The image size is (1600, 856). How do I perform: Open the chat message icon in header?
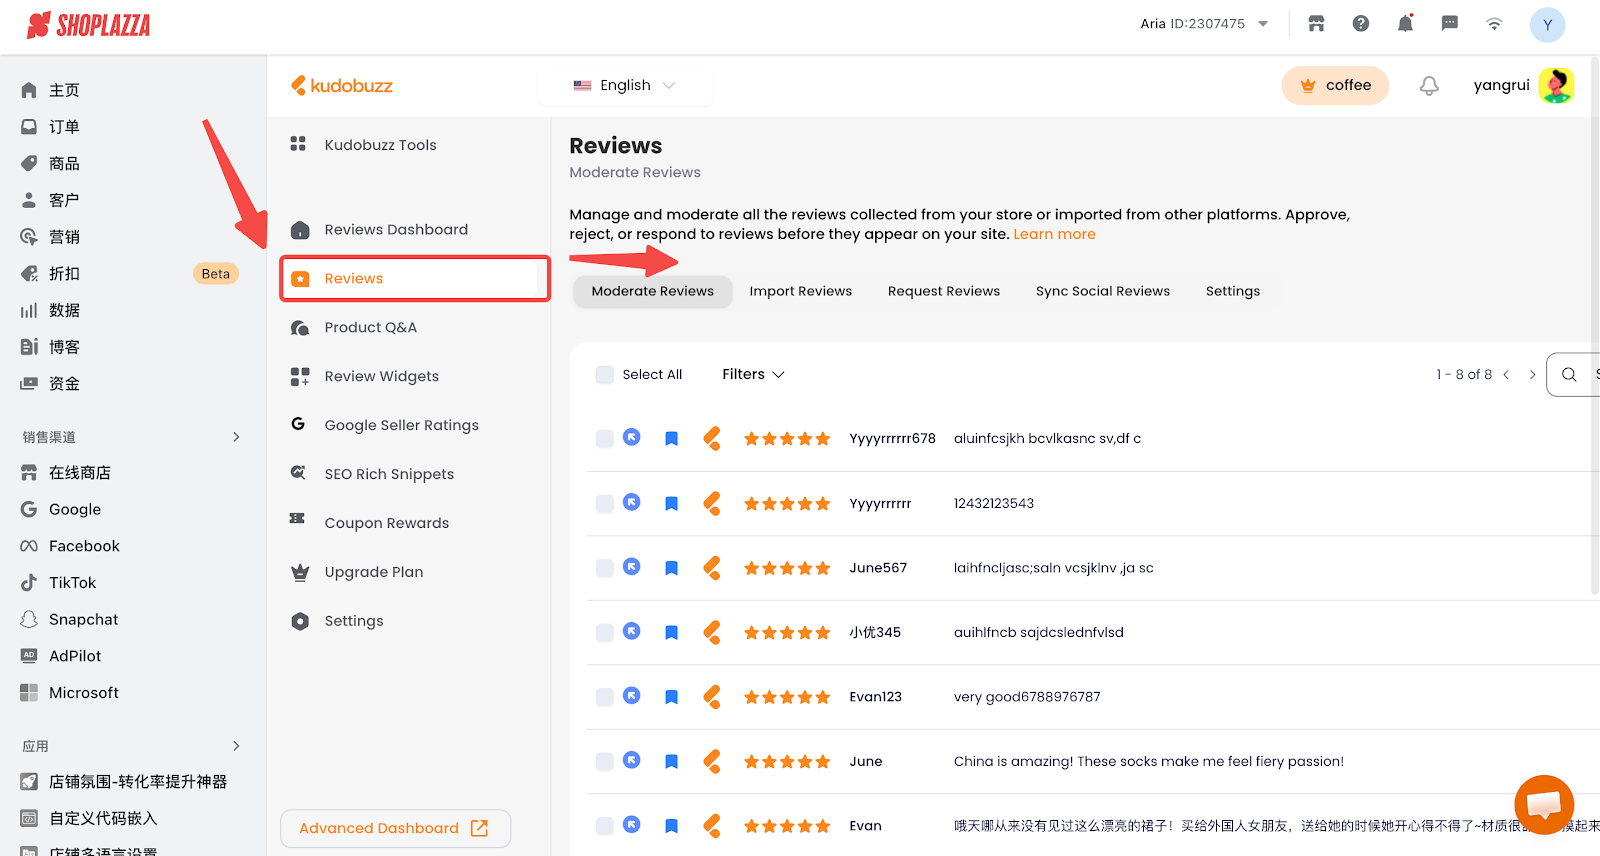[1449, 24]
